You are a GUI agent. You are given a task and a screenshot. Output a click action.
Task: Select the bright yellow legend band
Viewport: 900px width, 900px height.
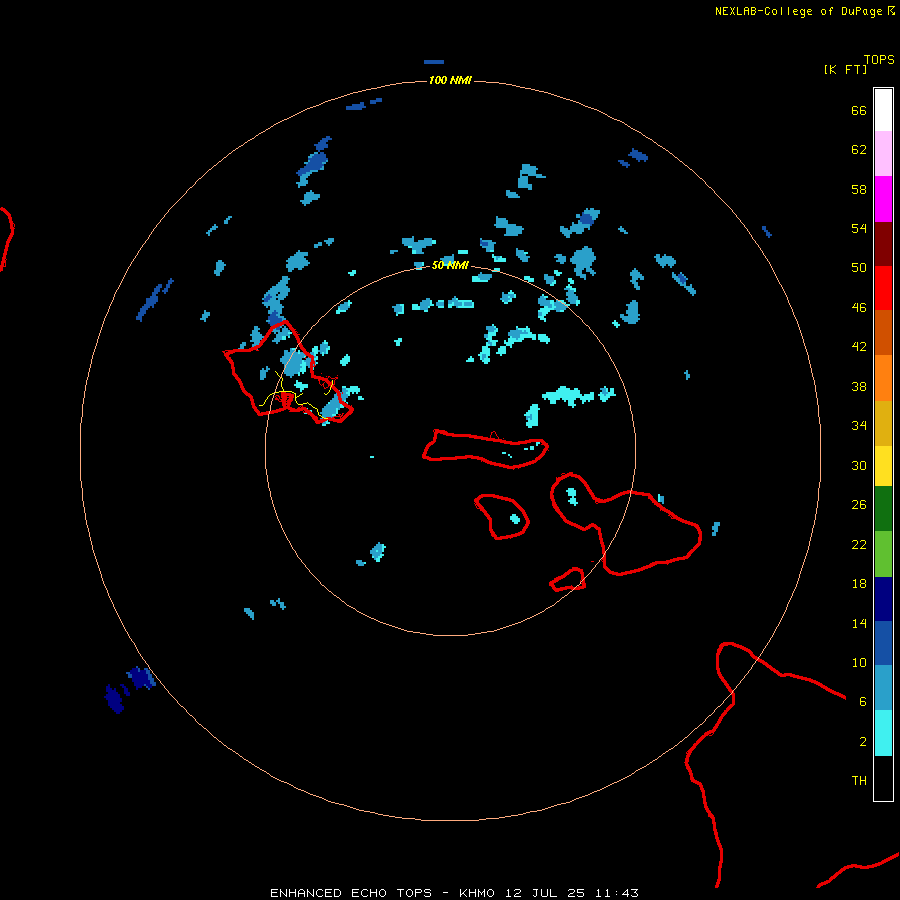(x=883, y=466)
